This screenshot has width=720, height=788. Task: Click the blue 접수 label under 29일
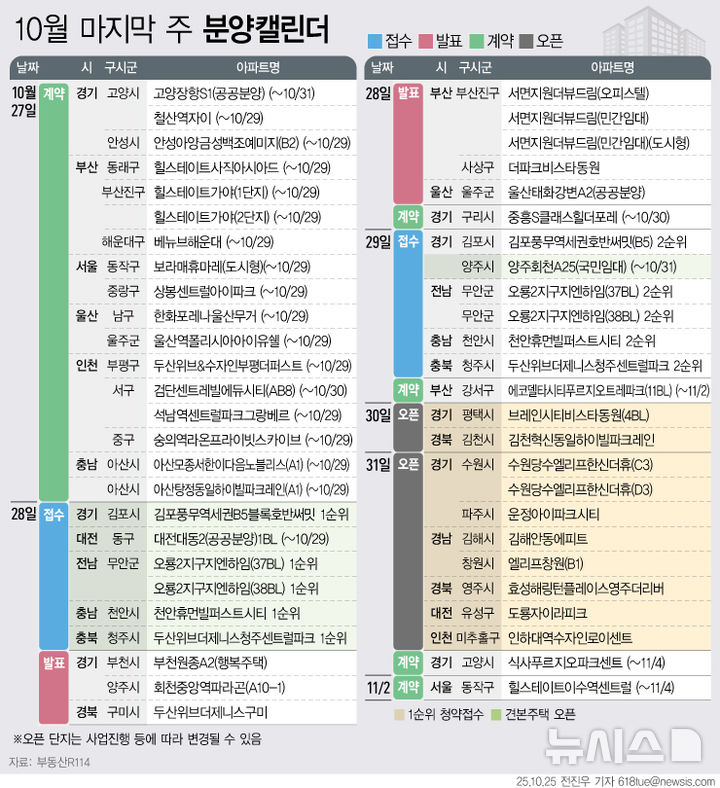[408, 240]
